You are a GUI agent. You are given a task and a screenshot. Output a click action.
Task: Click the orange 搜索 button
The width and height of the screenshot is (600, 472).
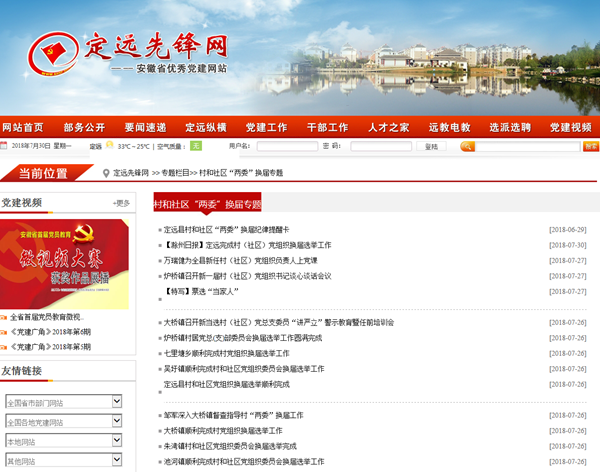tap(591, 146)
